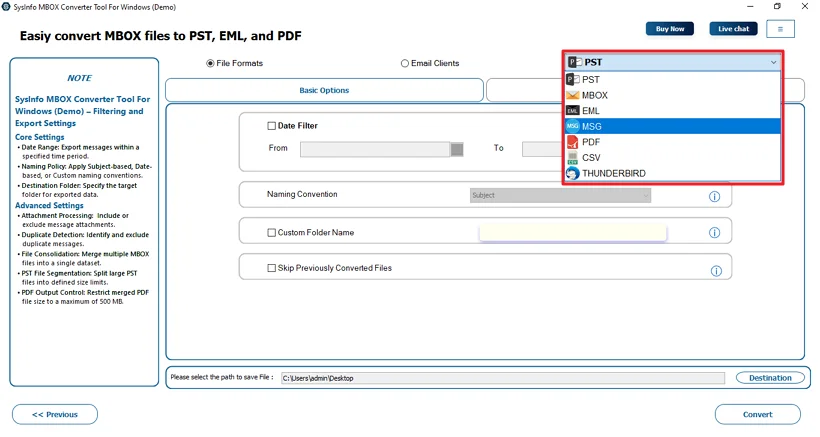Open Live chat

tap(733, 29)
